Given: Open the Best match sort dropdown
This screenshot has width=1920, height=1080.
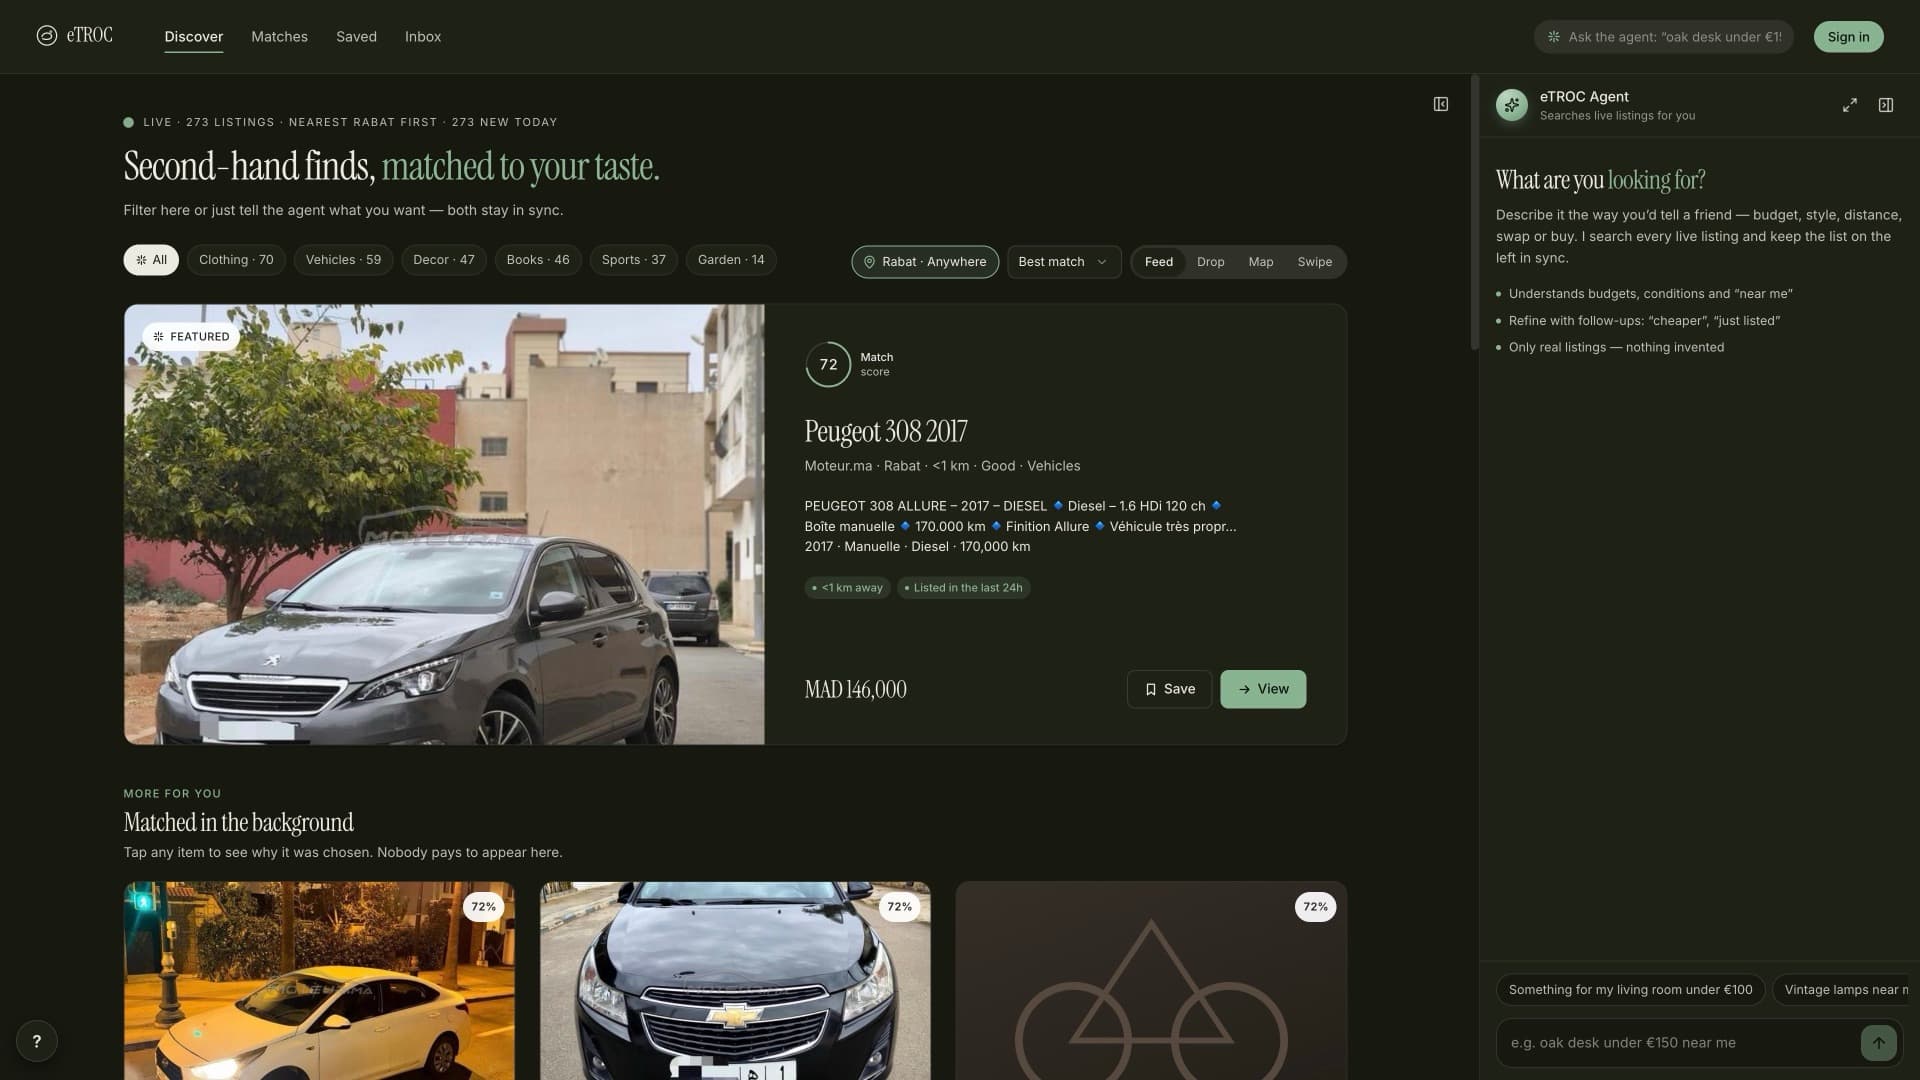Looking at the screenshot, I should click(x=1064, y=262).
